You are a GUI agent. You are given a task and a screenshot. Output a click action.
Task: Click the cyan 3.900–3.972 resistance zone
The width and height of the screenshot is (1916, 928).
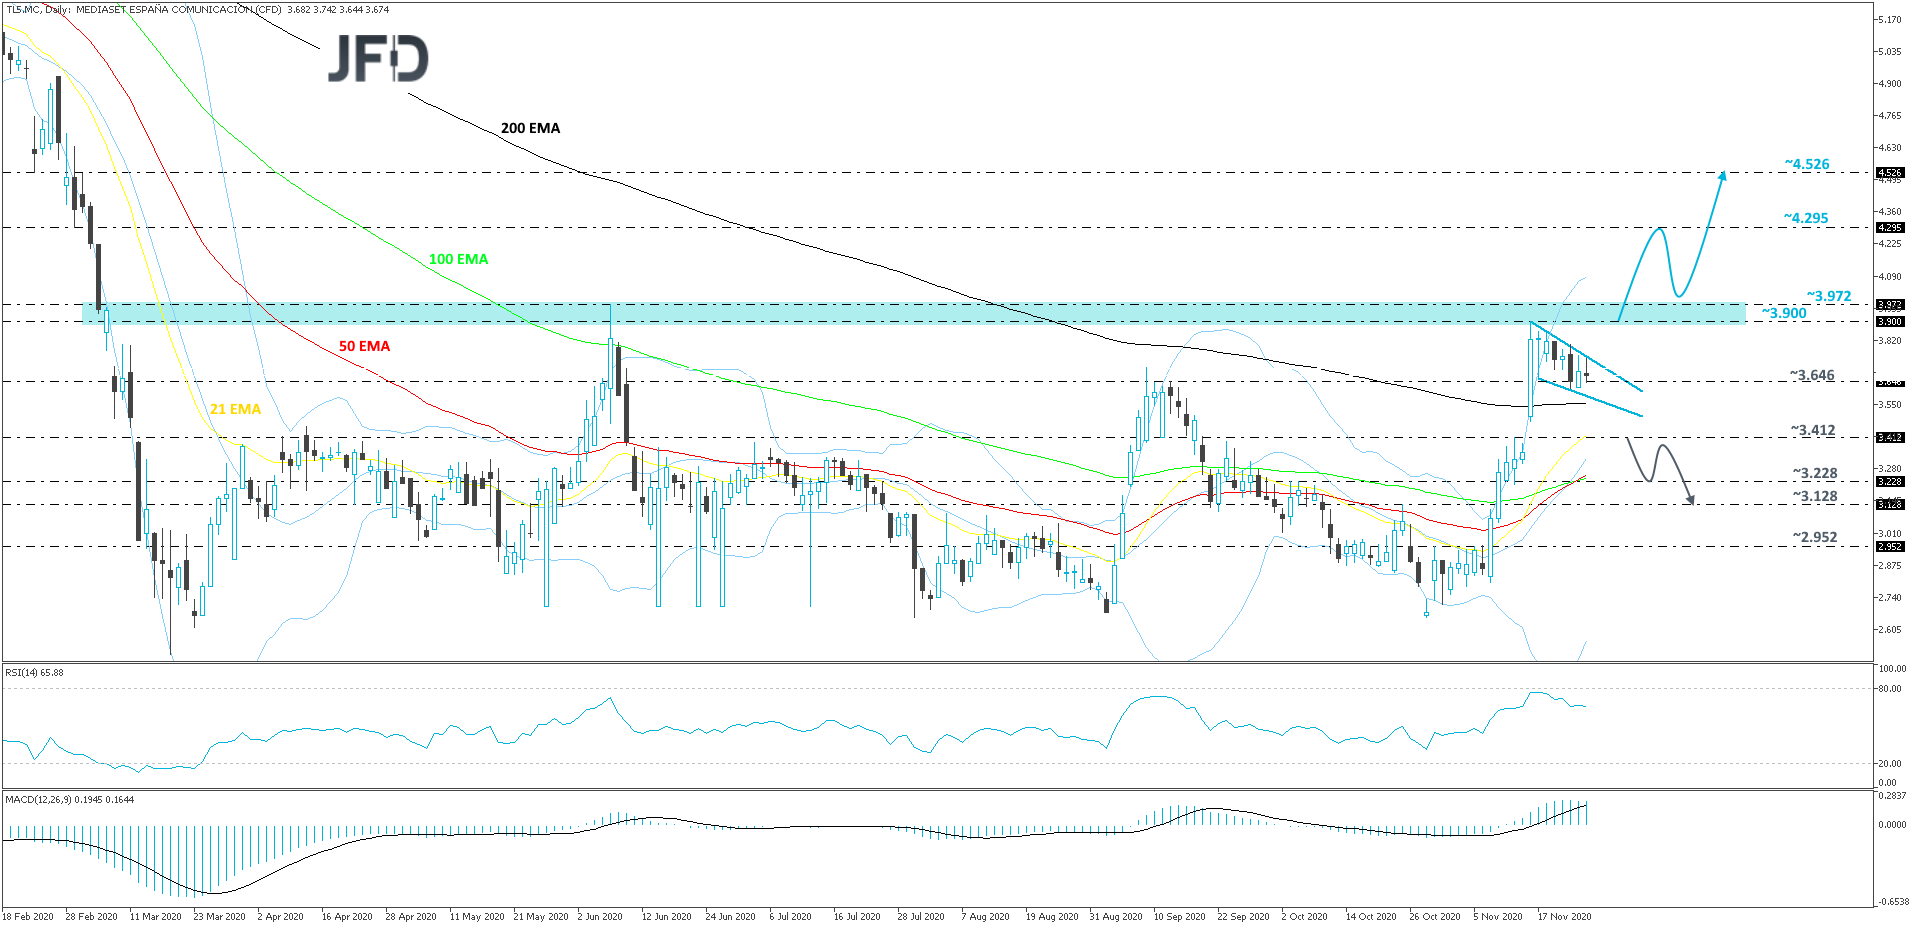(900, 313)
